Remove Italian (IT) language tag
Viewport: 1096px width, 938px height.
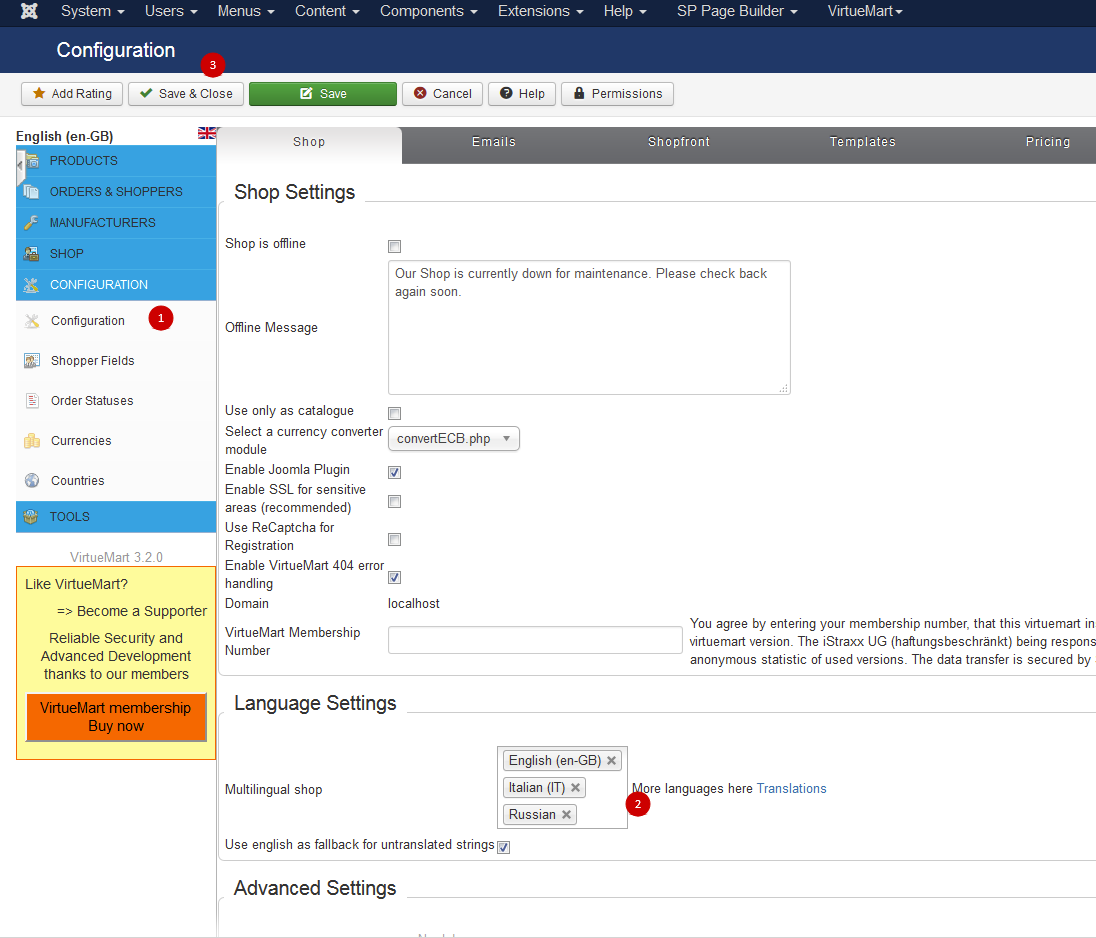tap(575, 788)
